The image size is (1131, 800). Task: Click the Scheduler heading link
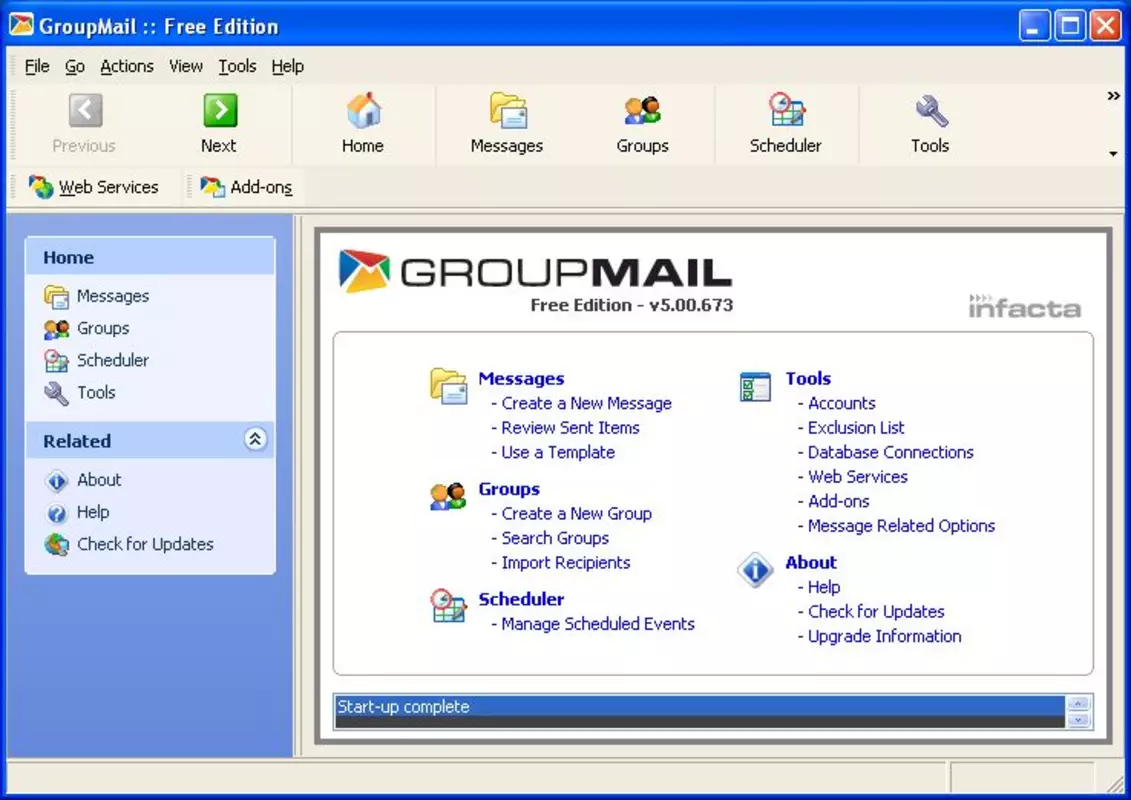click(522, 599)
